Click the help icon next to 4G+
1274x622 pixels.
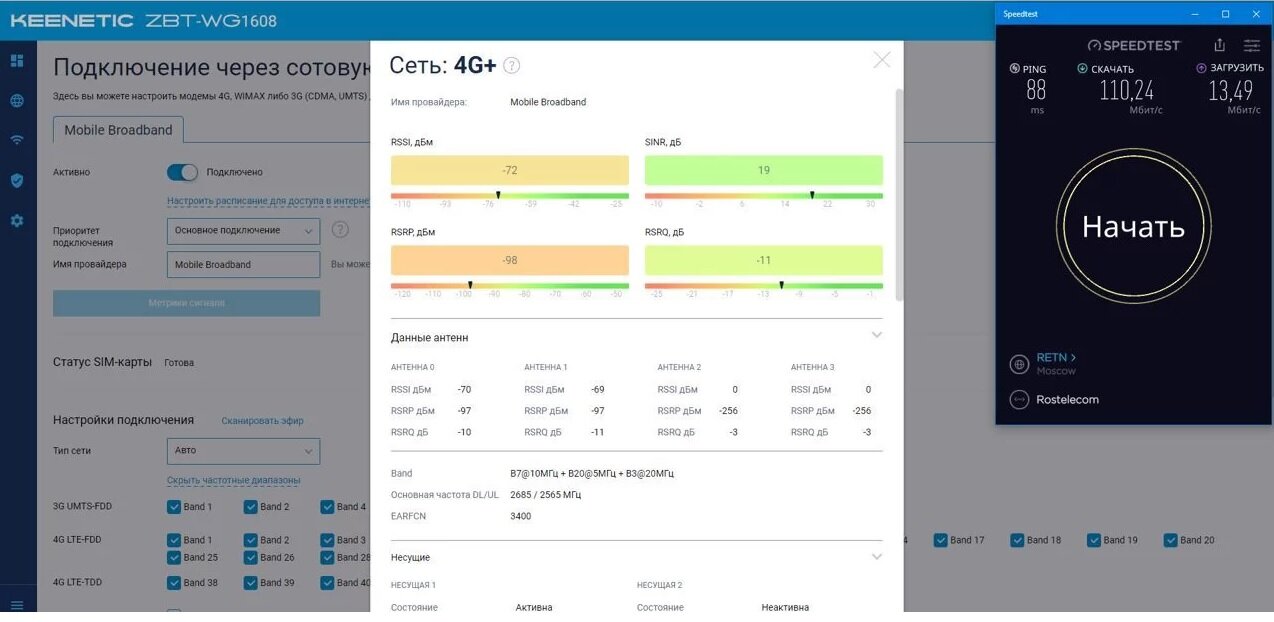pos(511,66)
